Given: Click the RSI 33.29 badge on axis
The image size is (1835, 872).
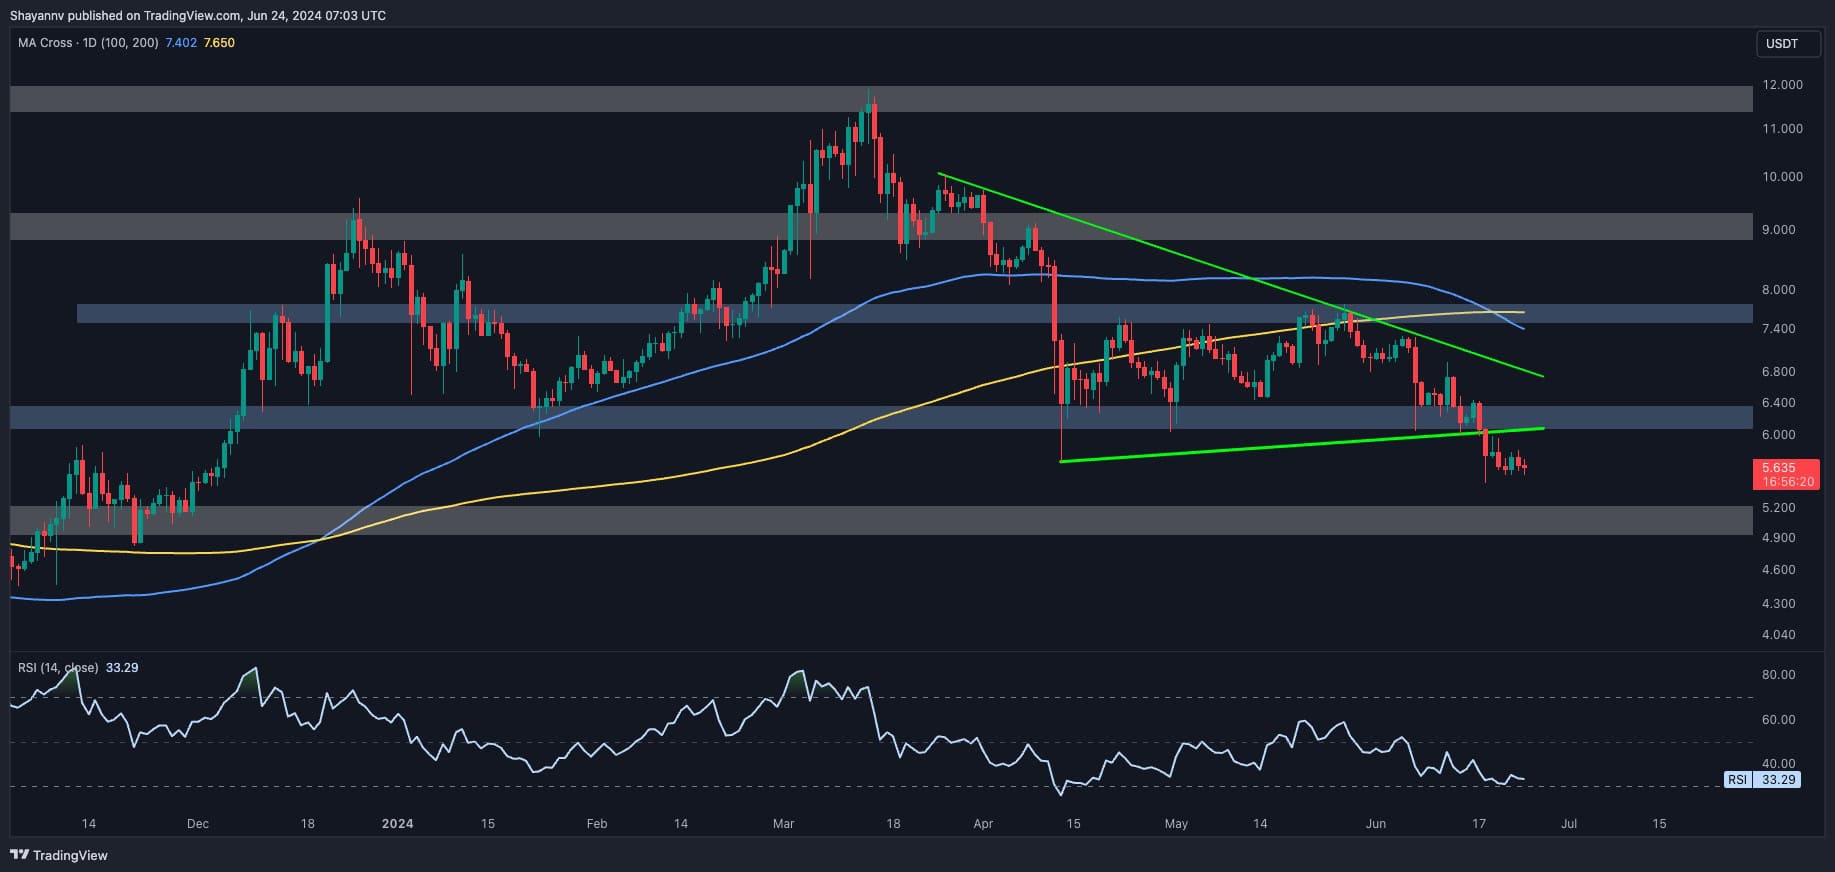Looking at the screenshot, I should [x=1762, y=779].
